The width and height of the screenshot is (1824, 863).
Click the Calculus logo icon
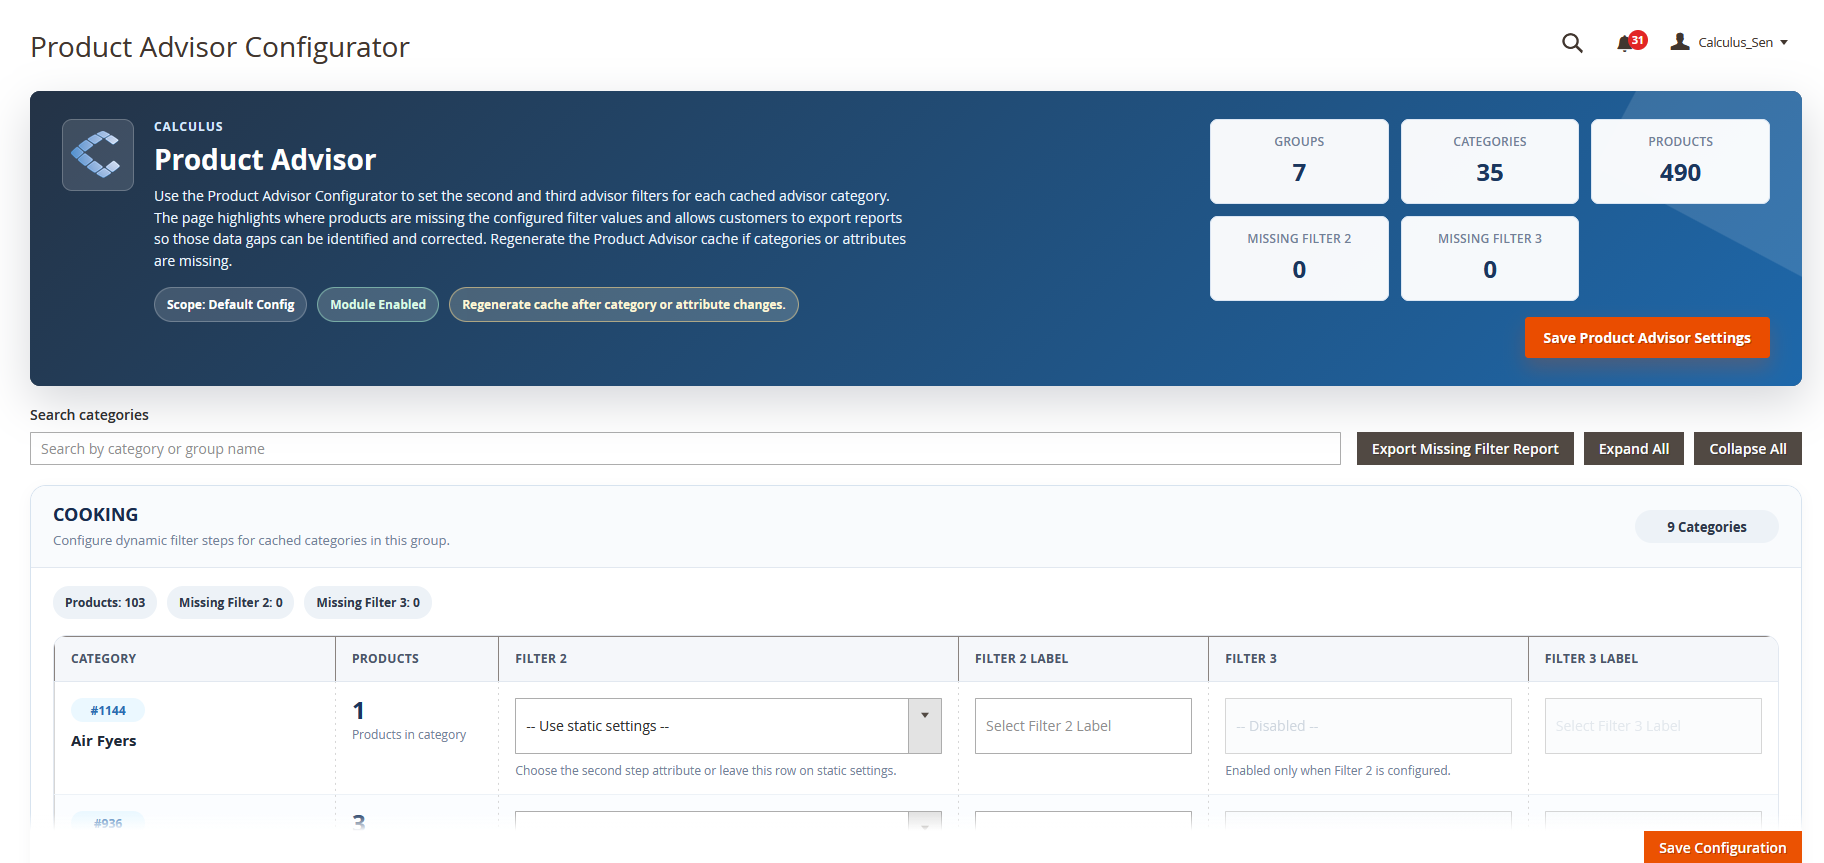[98, 155]
